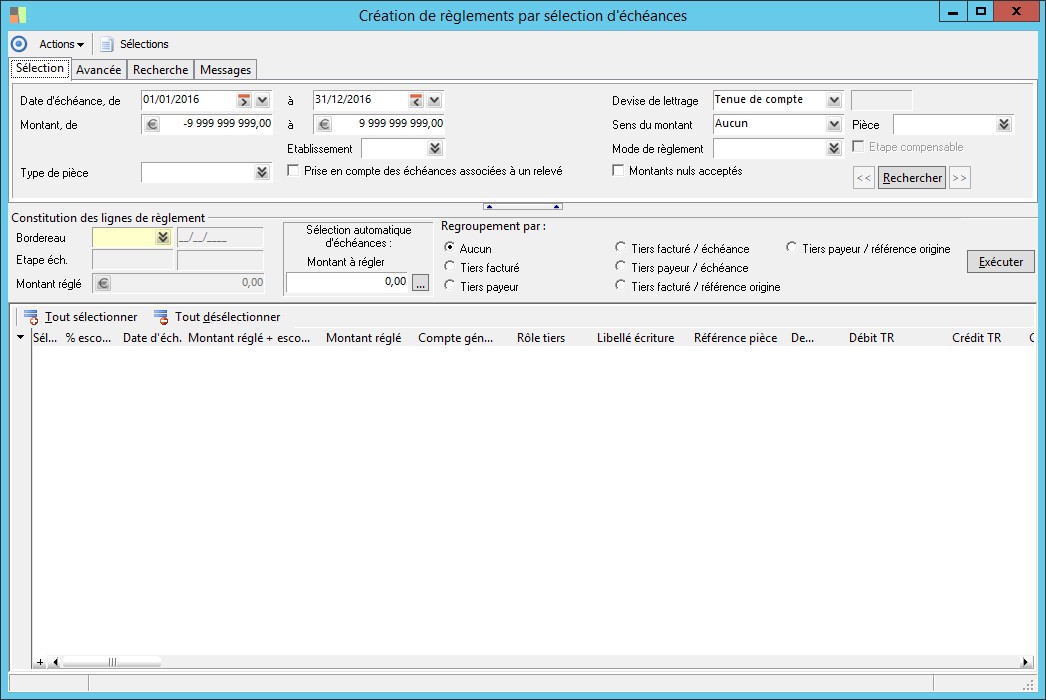Click into the Montant à régler field
Viewport: 1046px width, 700px height.
(347, 283)
